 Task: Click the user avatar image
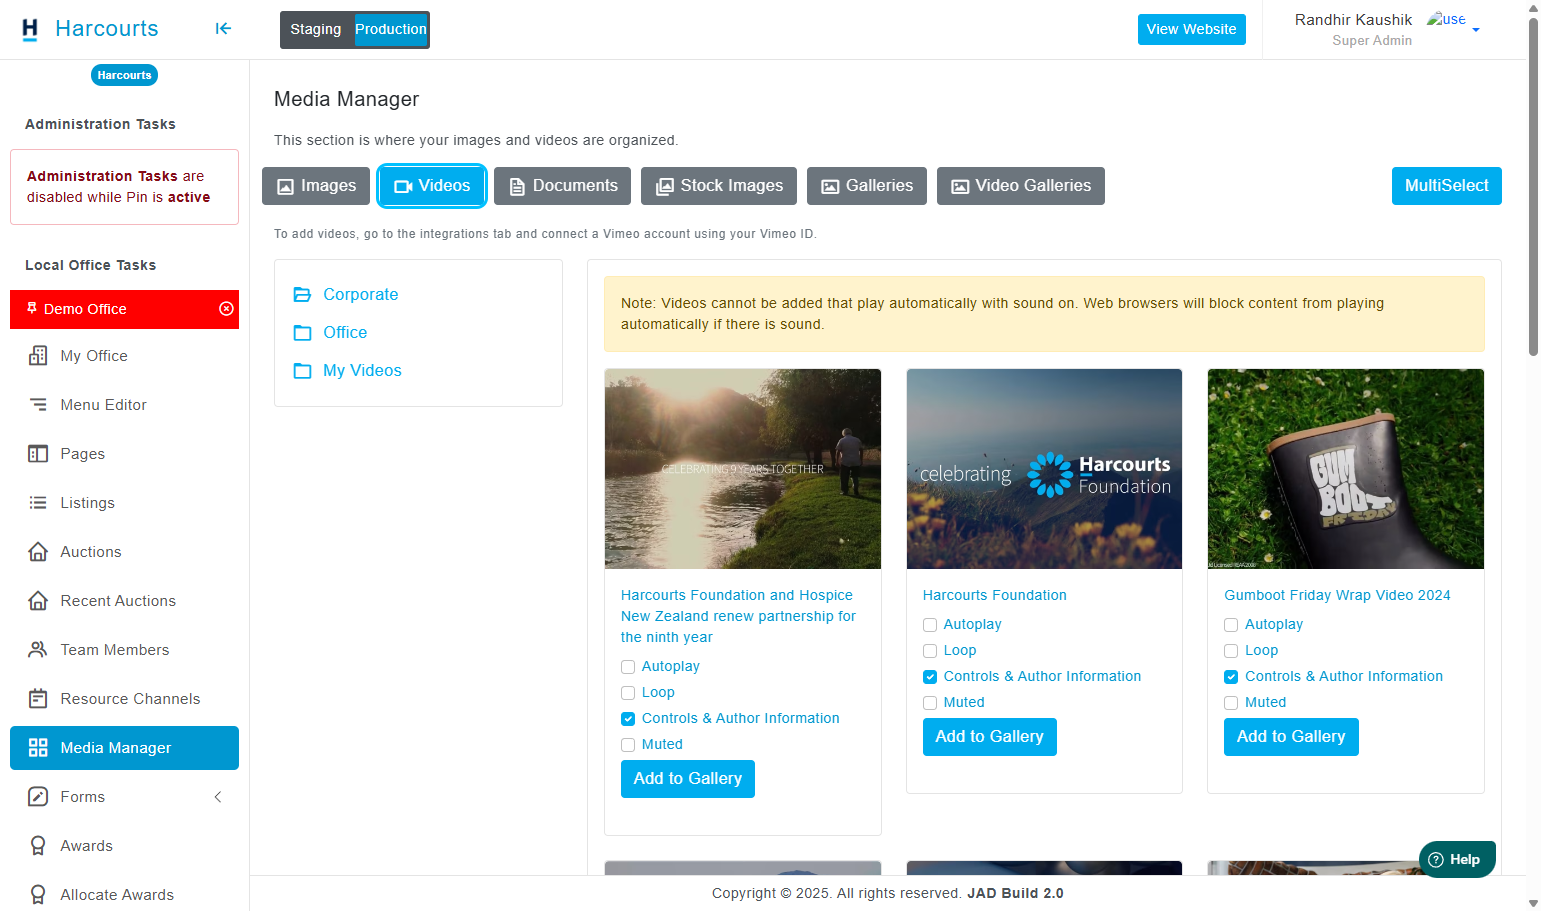[x=1446, y=19]
